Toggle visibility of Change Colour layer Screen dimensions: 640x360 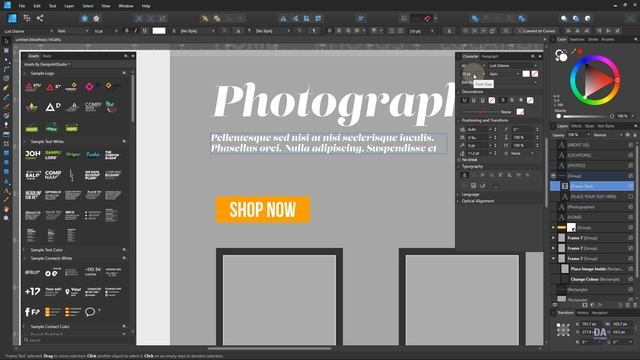[631, 279]
